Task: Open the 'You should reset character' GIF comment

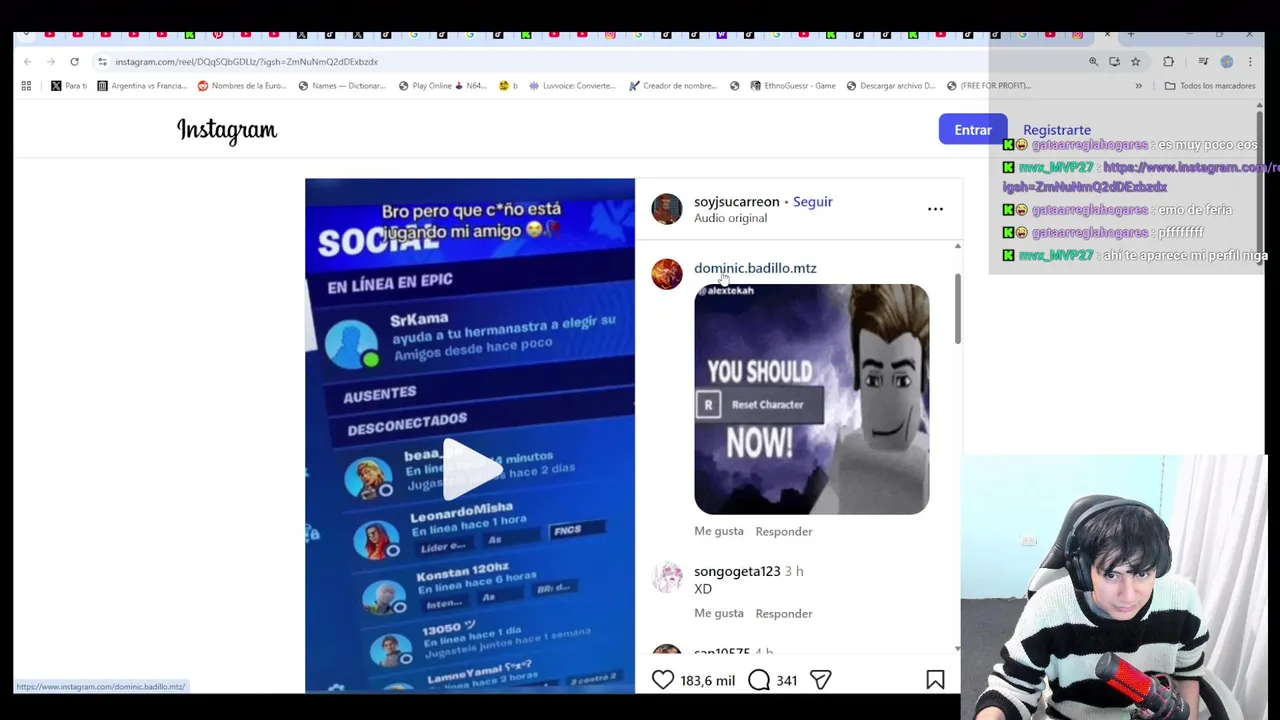Action: (811, 399)
